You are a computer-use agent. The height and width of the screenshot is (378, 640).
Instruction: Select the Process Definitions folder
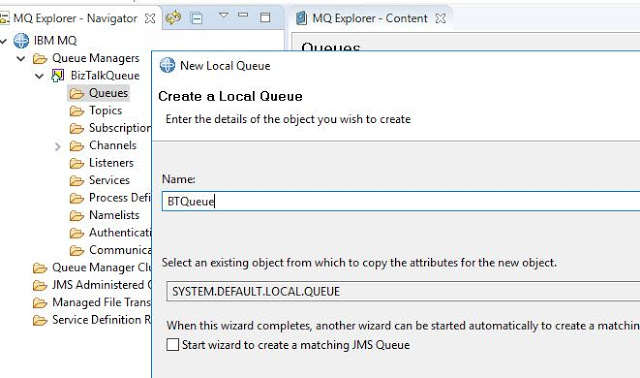tap(120, 198)
